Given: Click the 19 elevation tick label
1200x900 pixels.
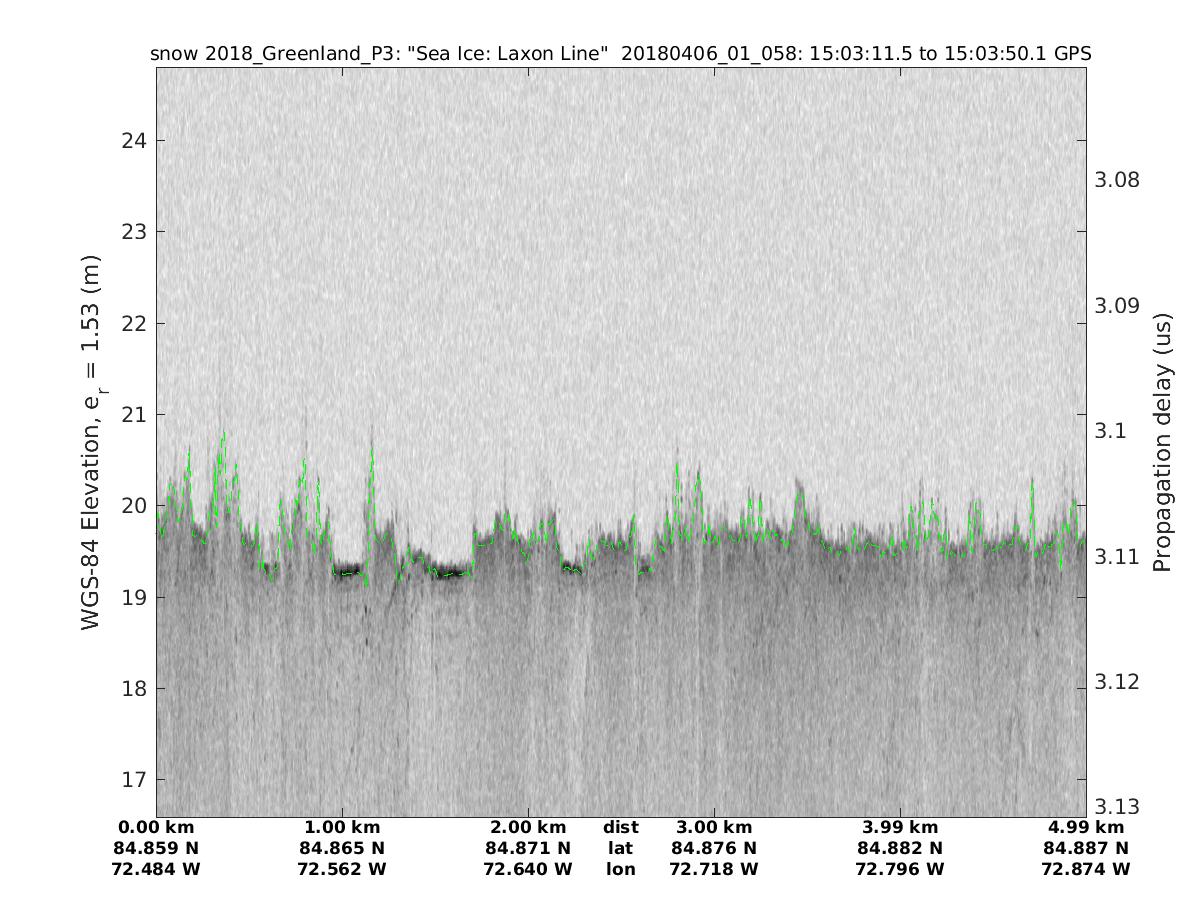Looking at the screenshot, I should (134, 597).
